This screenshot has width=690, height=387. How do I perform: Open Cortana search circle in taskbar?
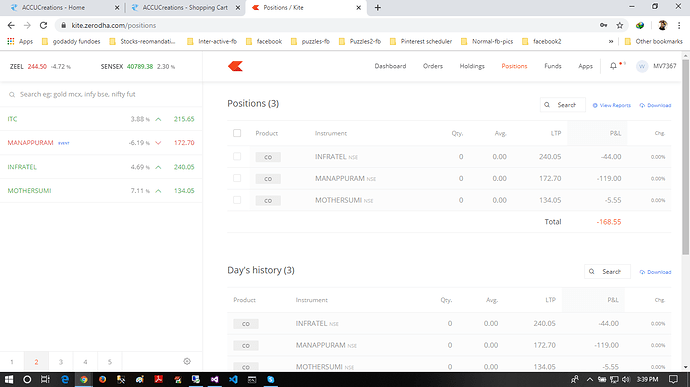pyautogui.click(x=27, y=379)
